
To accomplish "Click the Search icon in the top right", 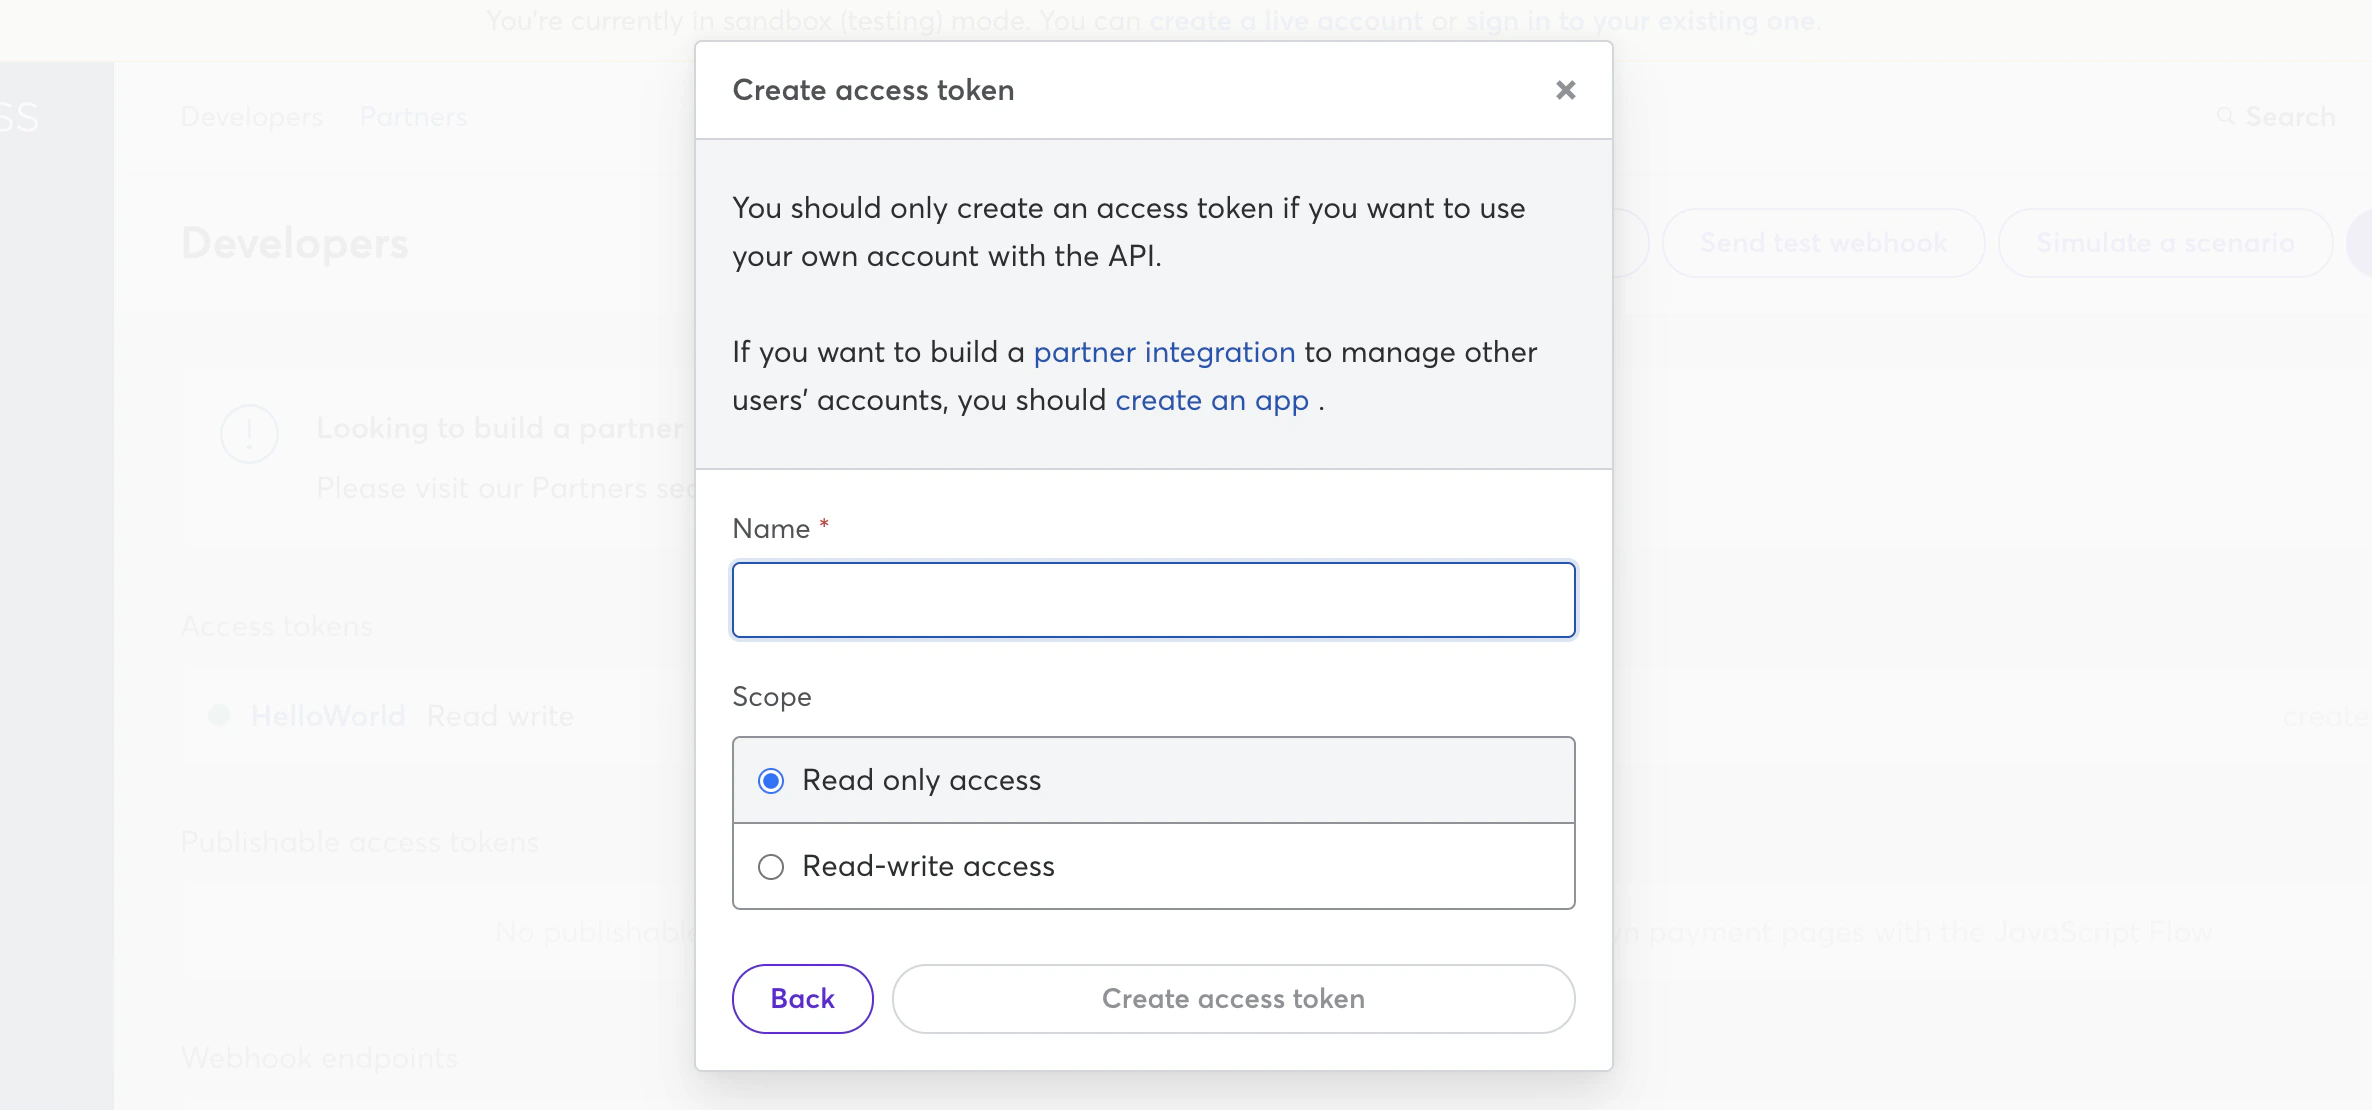I will pyautogui.click(x=2227, y=117).
